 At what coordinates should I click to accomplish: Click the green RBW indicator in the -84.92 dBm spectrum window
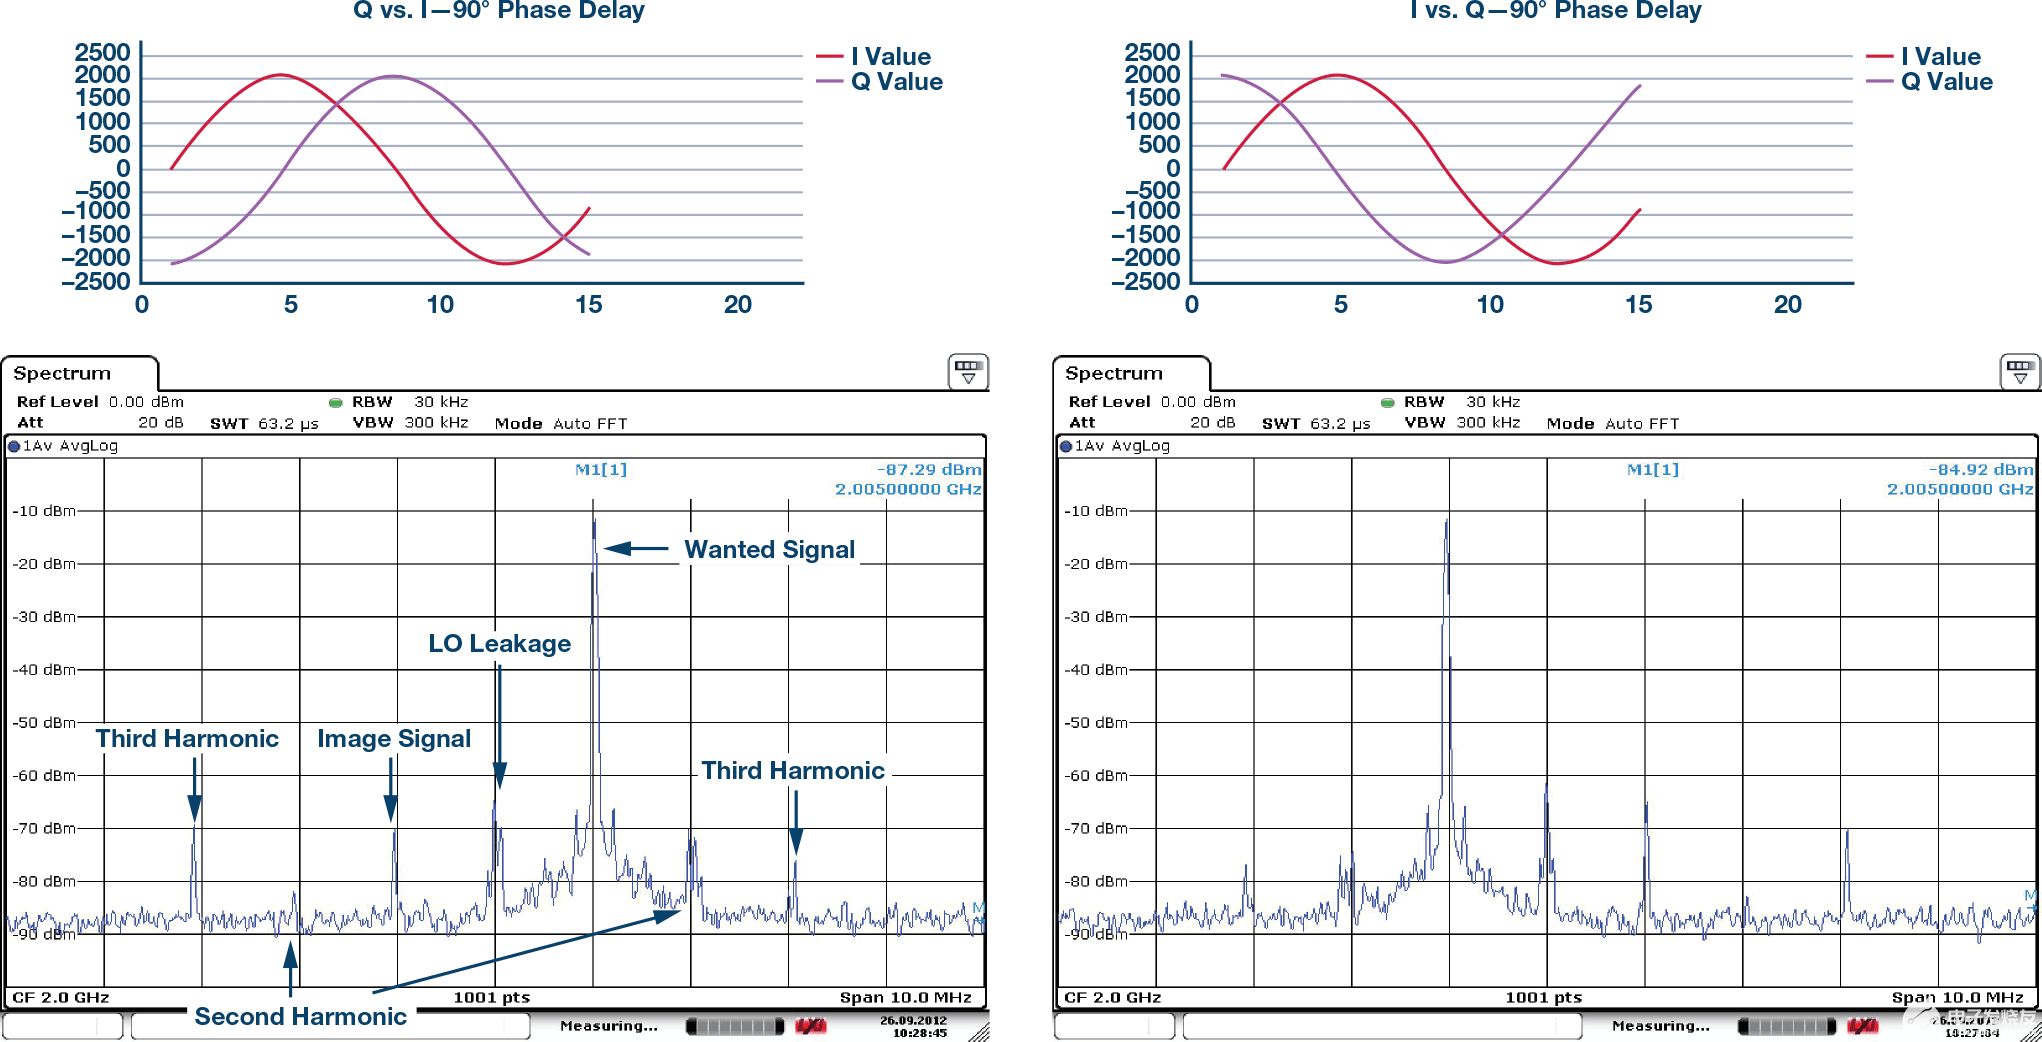coord(1388,403)
